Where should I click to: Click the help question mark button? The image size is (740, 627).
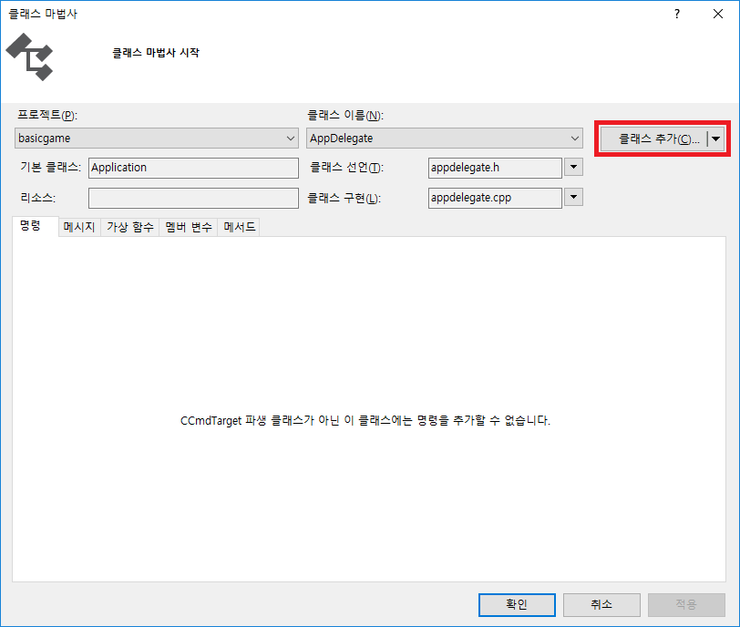677,14
